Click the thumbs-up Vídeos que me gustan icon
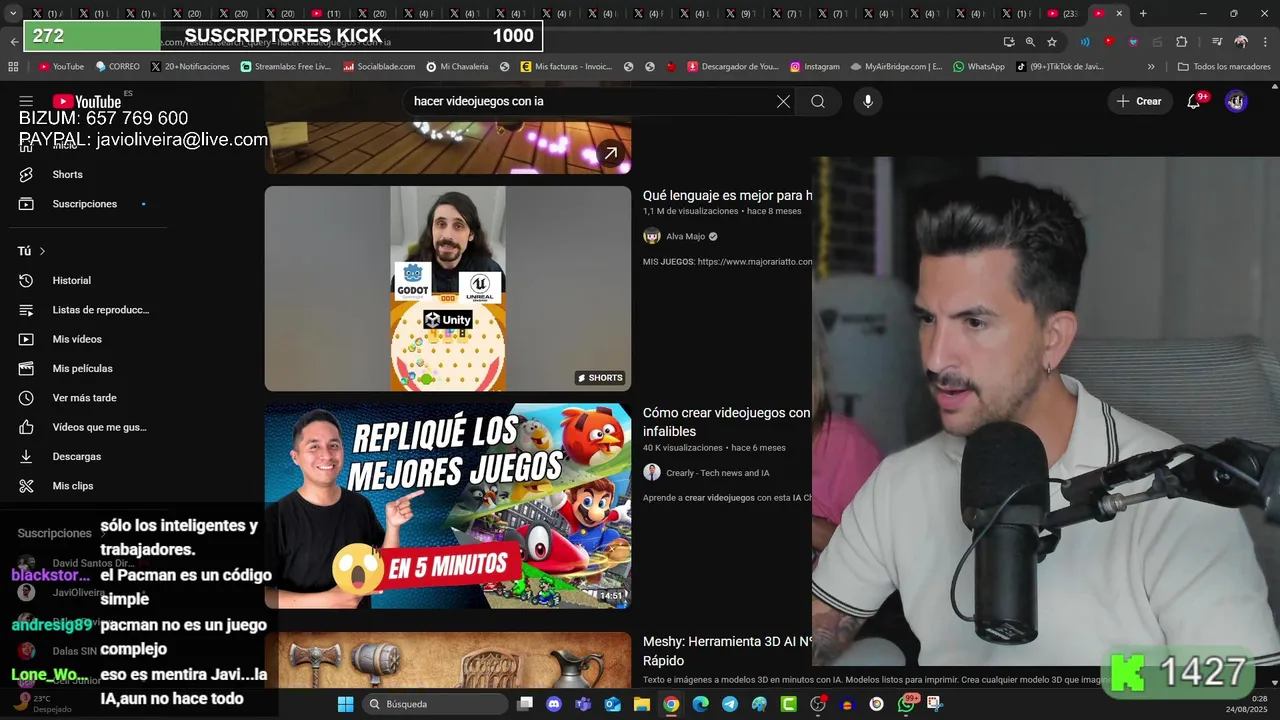Screen dimensions: 1280x720 tap(26, 427)
